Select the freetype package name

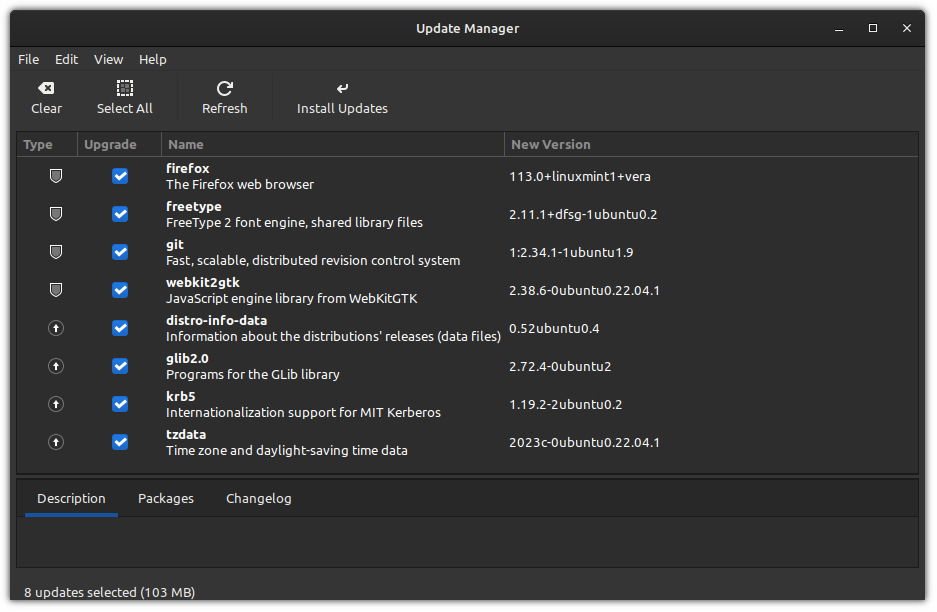coord(194,207)
